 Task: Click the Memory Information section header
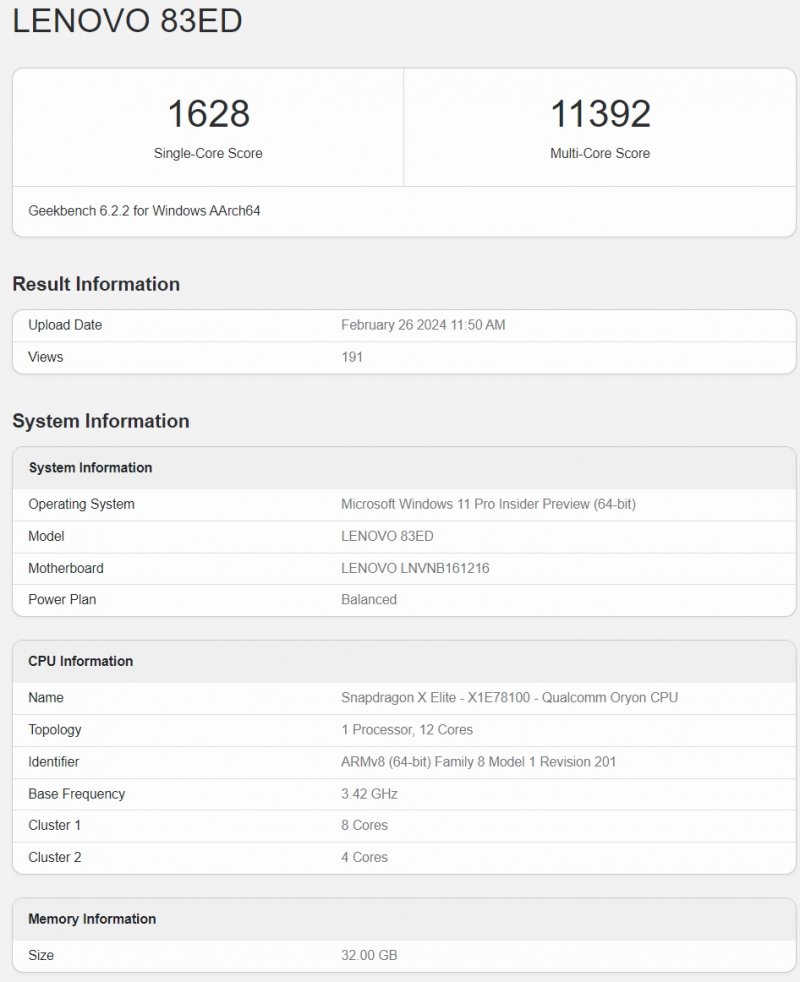(90, 919)
